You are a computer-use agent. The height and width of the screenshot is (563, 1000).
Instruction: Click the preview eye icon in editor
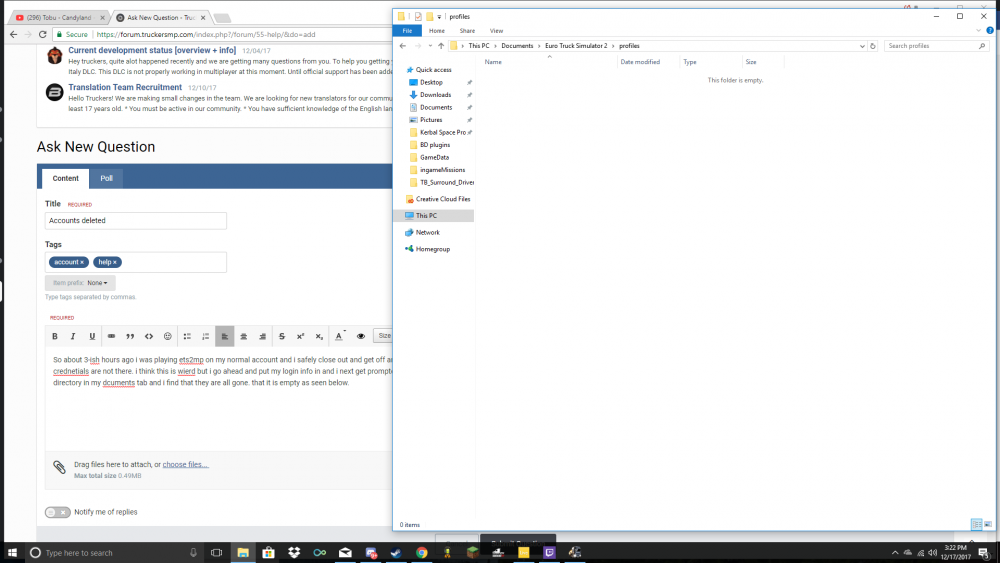tap(361, 336)
